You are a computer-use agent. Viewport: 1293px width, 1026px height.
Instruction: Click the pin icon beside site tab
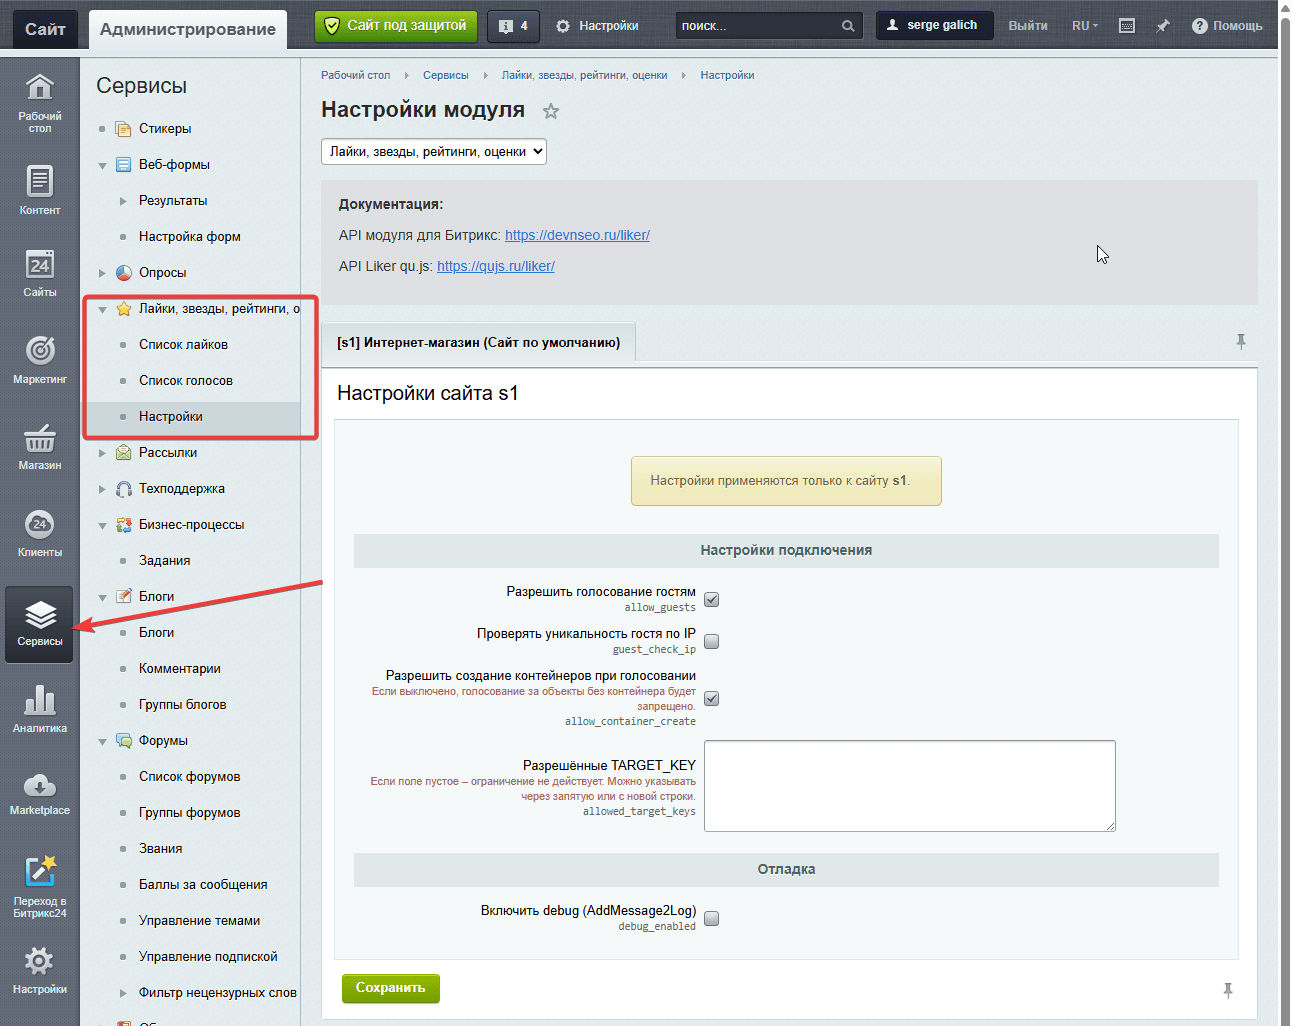tap(1241, 342)
